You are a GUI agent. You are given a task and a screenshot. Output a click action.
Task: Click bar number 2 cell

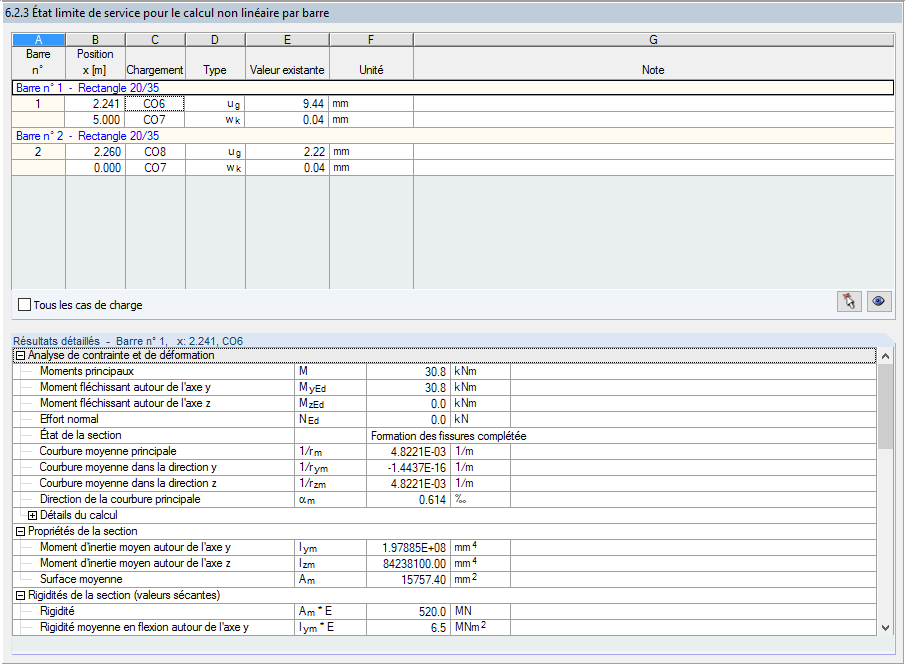tap(38, 152)
